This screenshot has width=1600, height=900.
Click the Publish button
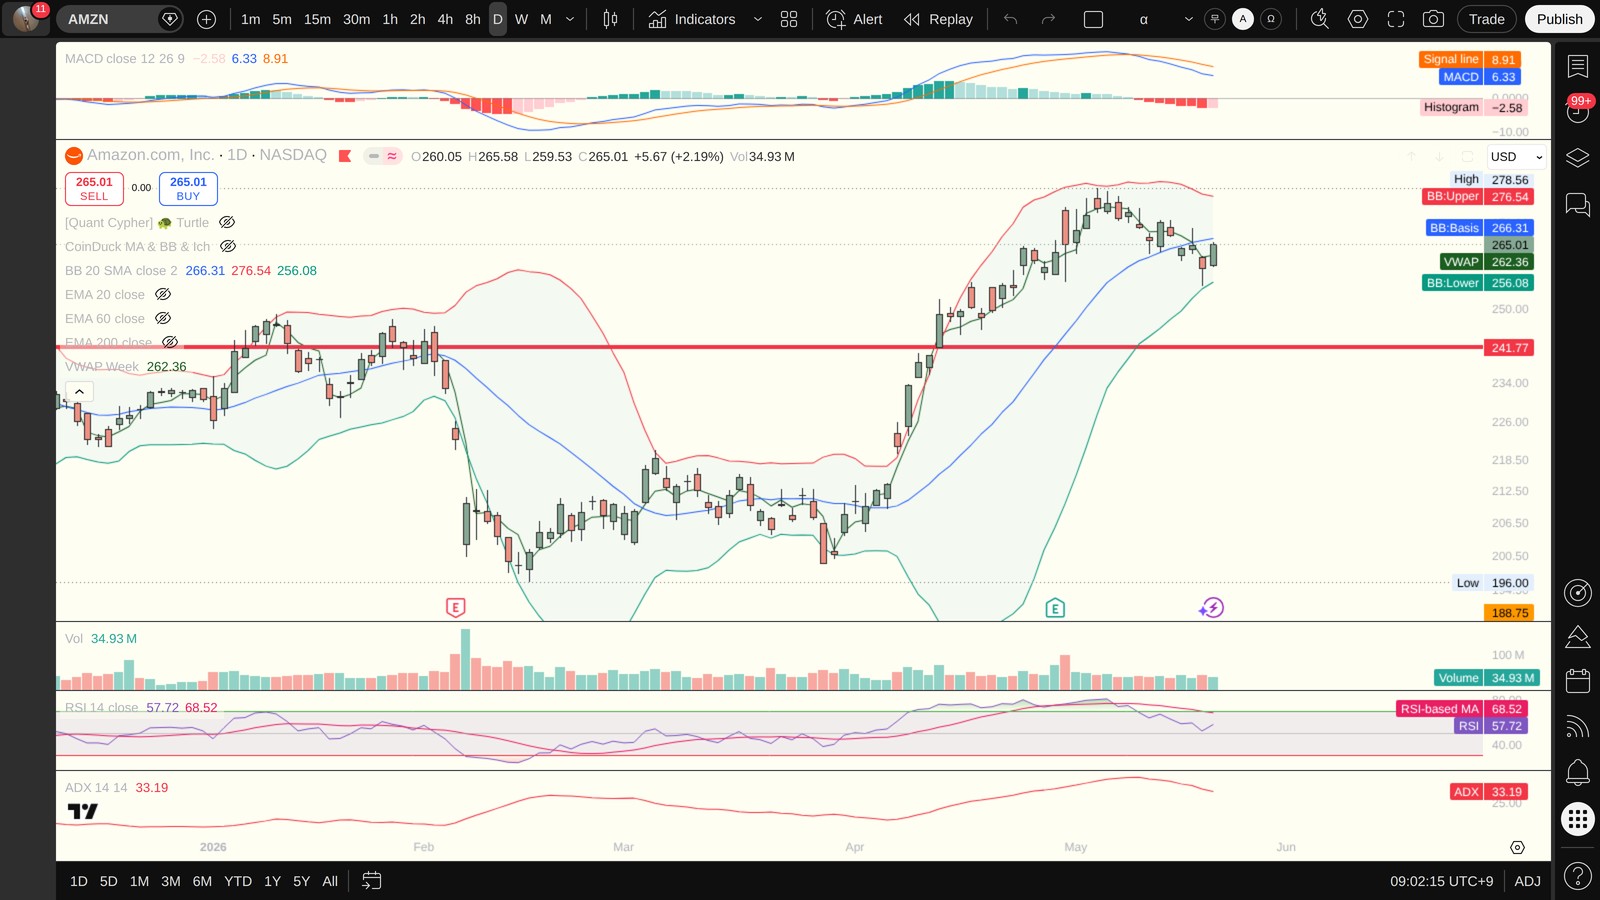(1559, 19)
